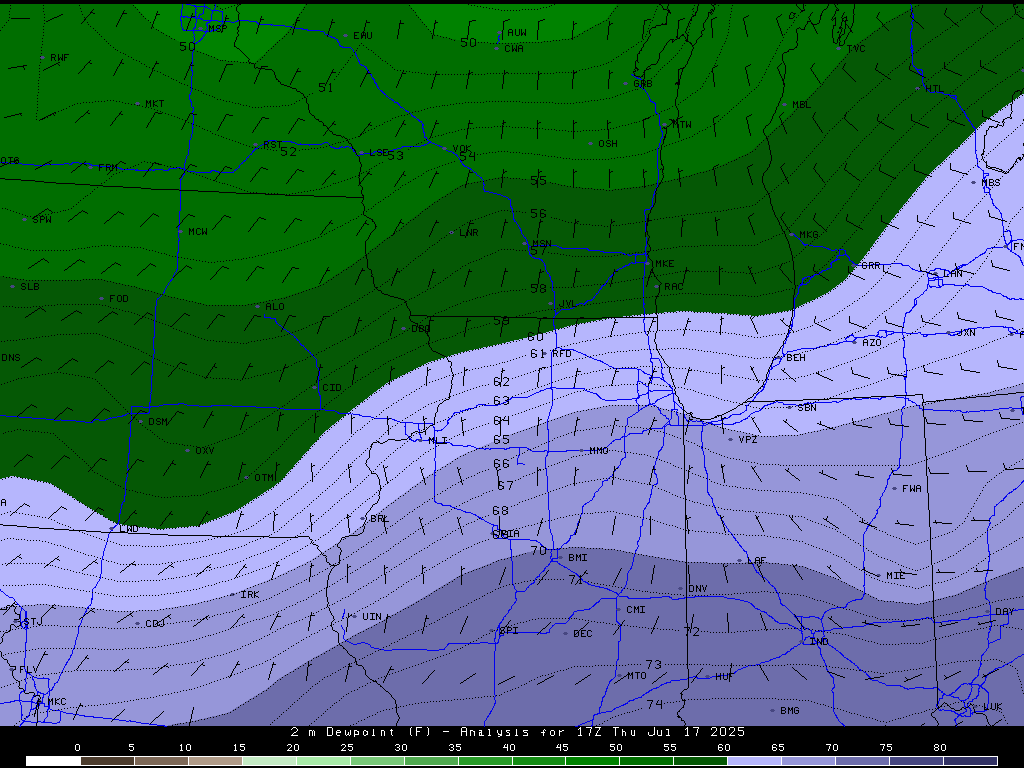This screenshot has width=1024, height=768.
Task: Pick the light lavender 60–65 legend swatch
Action: click(x=754, y=761)
